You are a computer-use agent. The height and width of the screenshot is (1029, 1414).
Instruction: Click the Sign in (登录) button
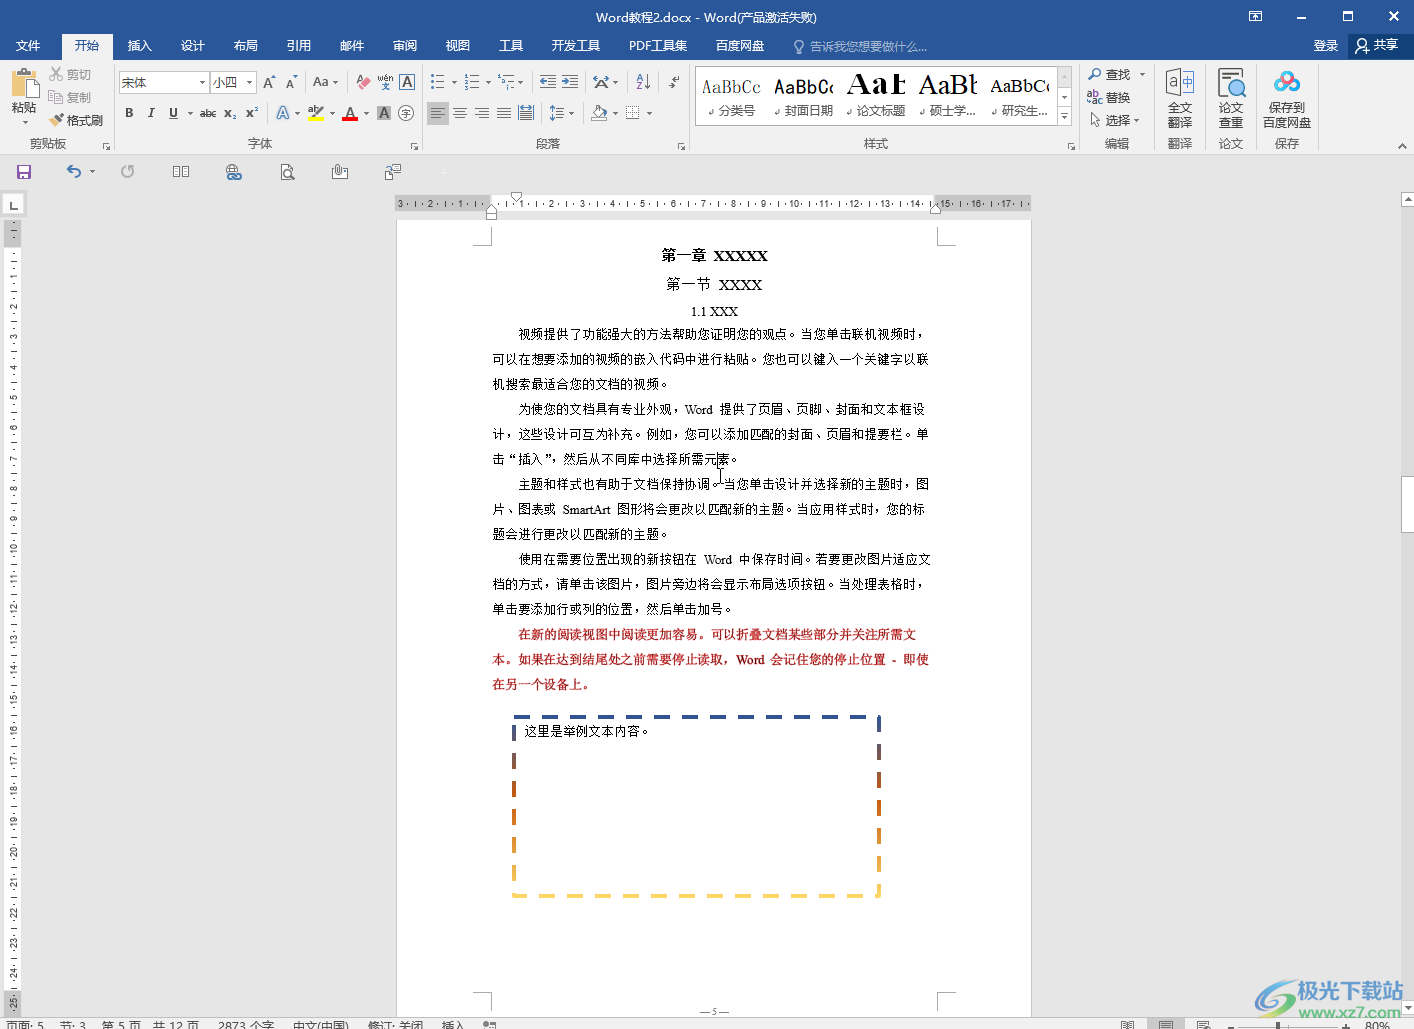(x=1326, y=46)
